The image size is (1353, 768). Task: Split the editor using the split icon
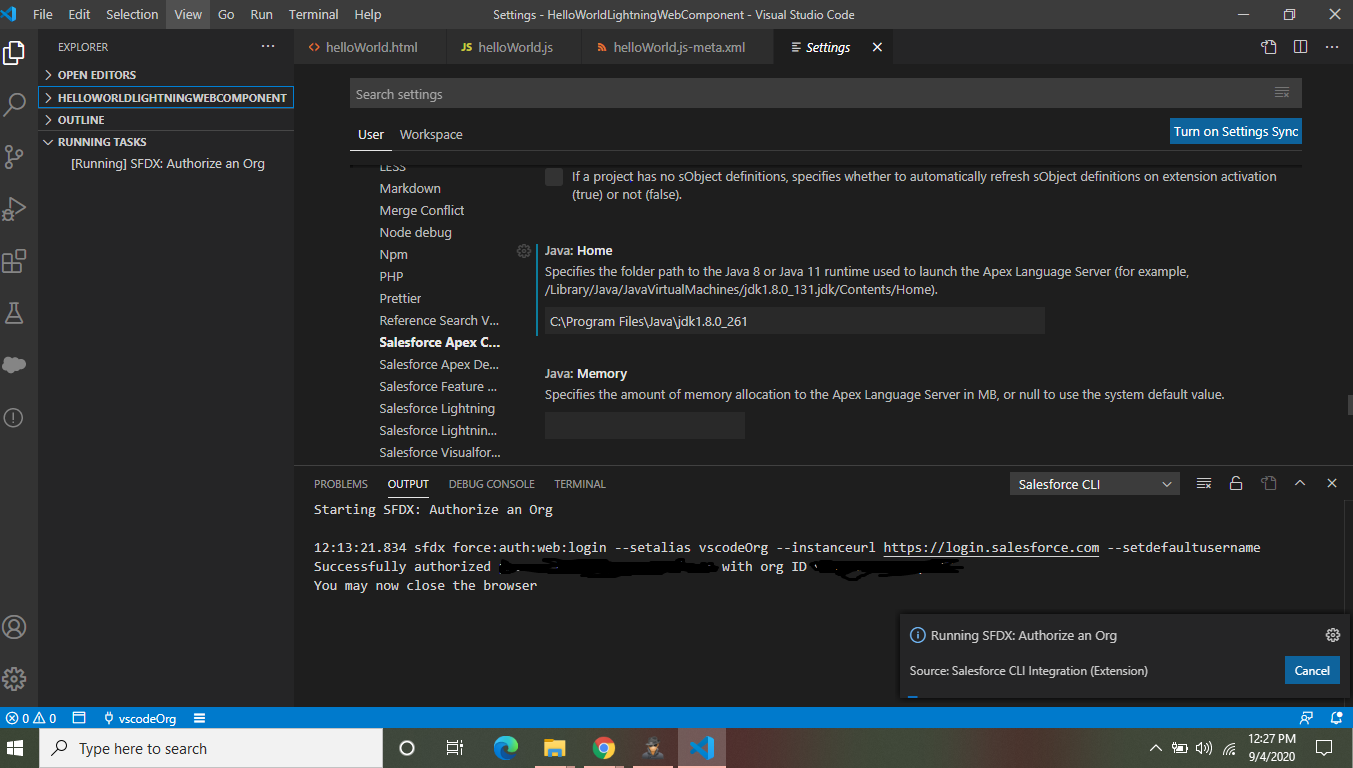(1298, 46)
